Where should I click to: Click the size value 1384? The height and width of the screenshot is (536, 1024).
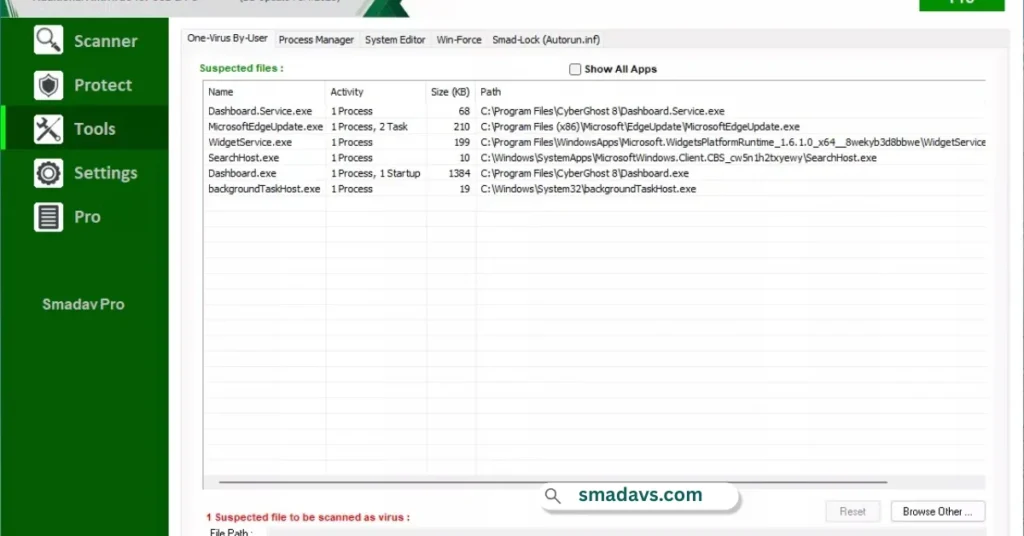459,174
